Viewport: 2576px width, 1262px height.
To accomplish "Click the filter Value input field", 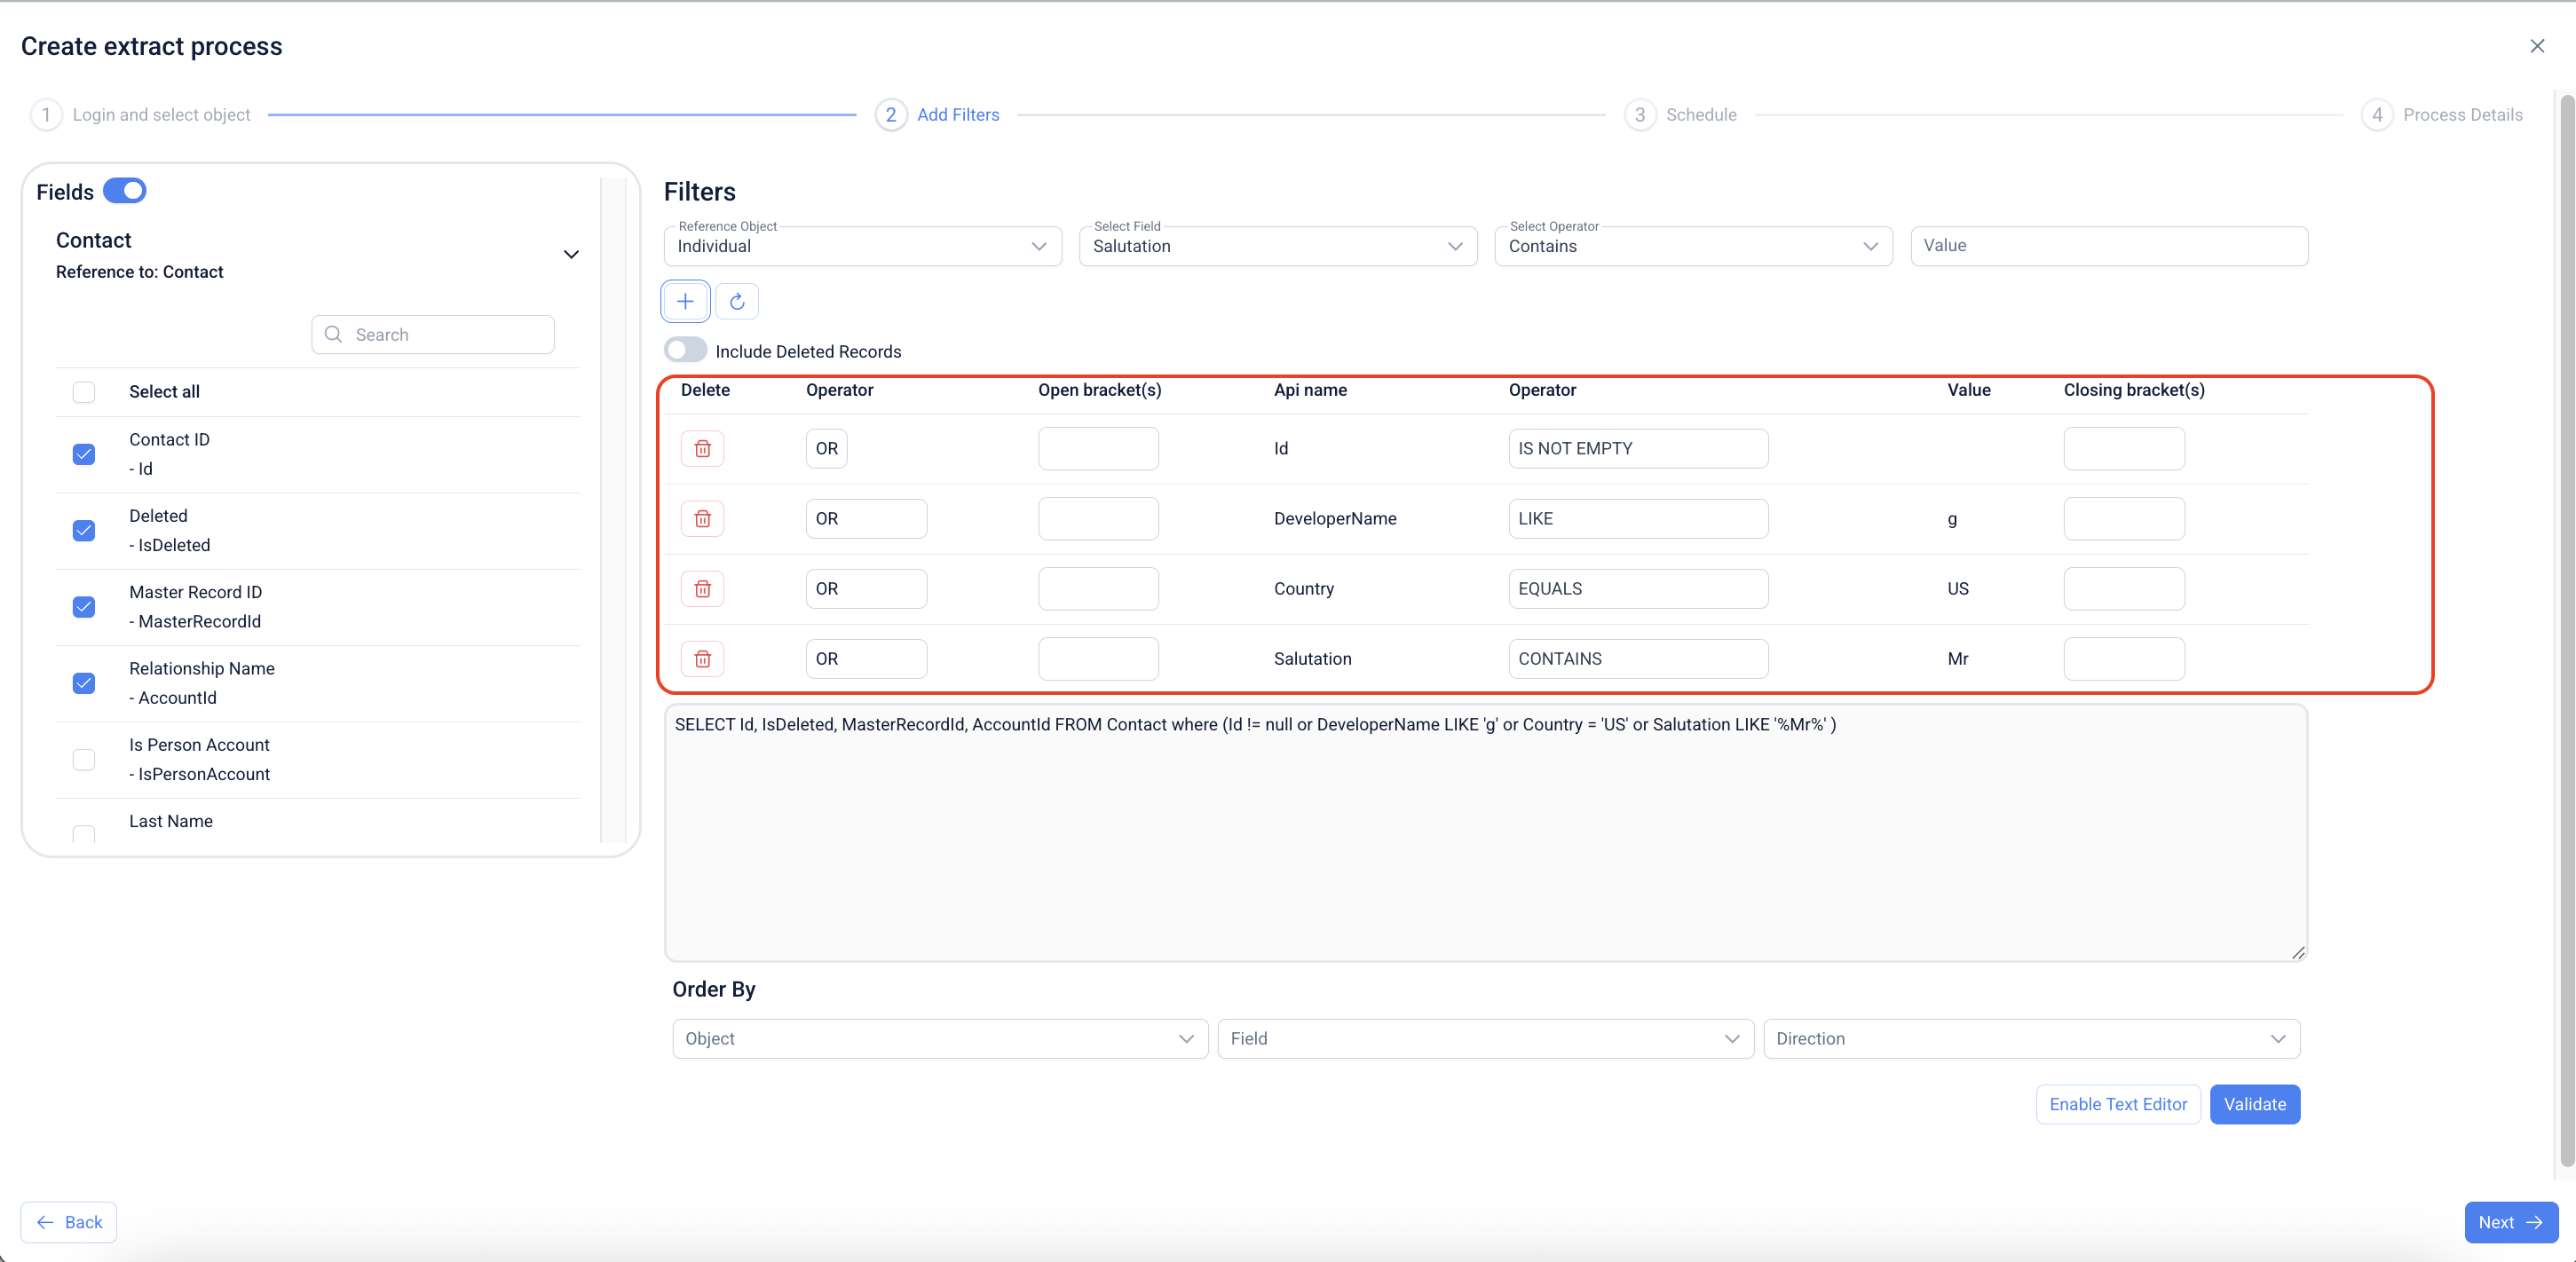I will [2108, 246].
